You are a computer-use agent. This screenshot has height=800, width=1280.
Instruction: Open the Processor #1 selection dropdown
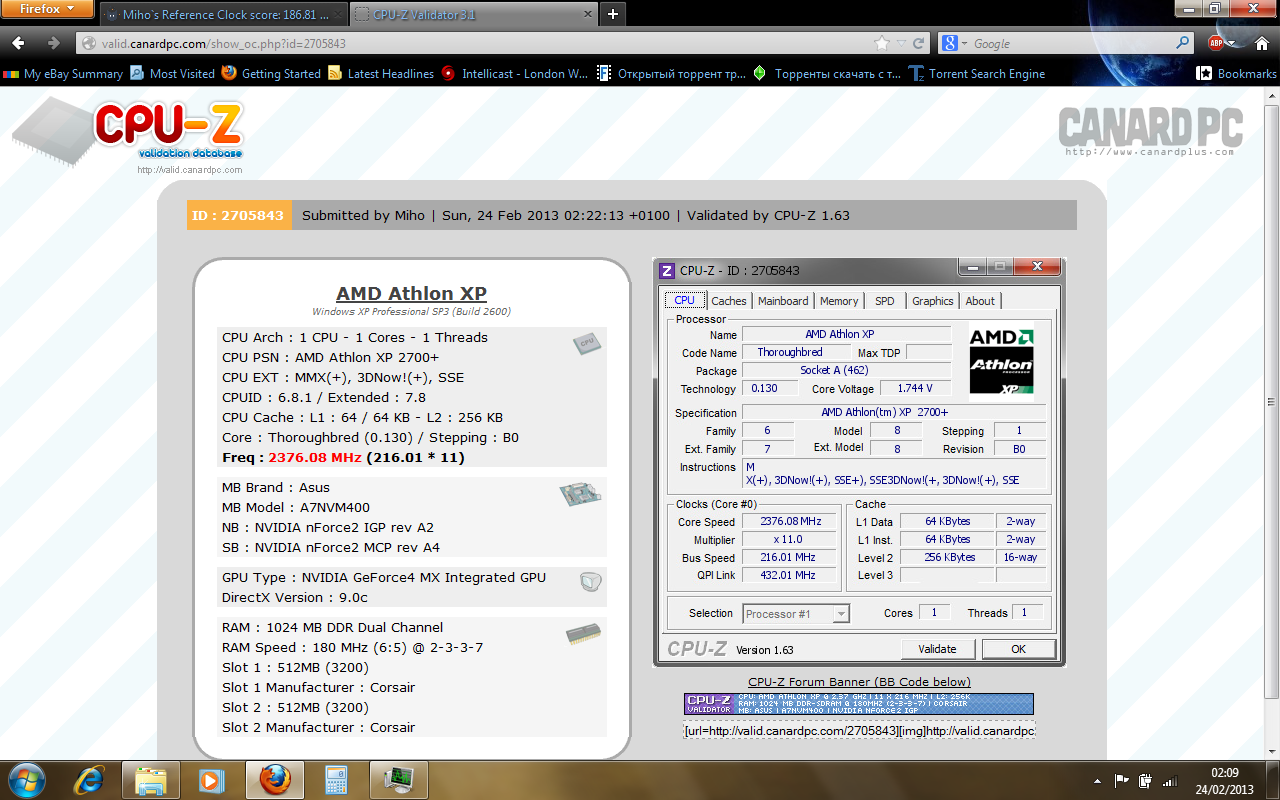pos(797,614)
